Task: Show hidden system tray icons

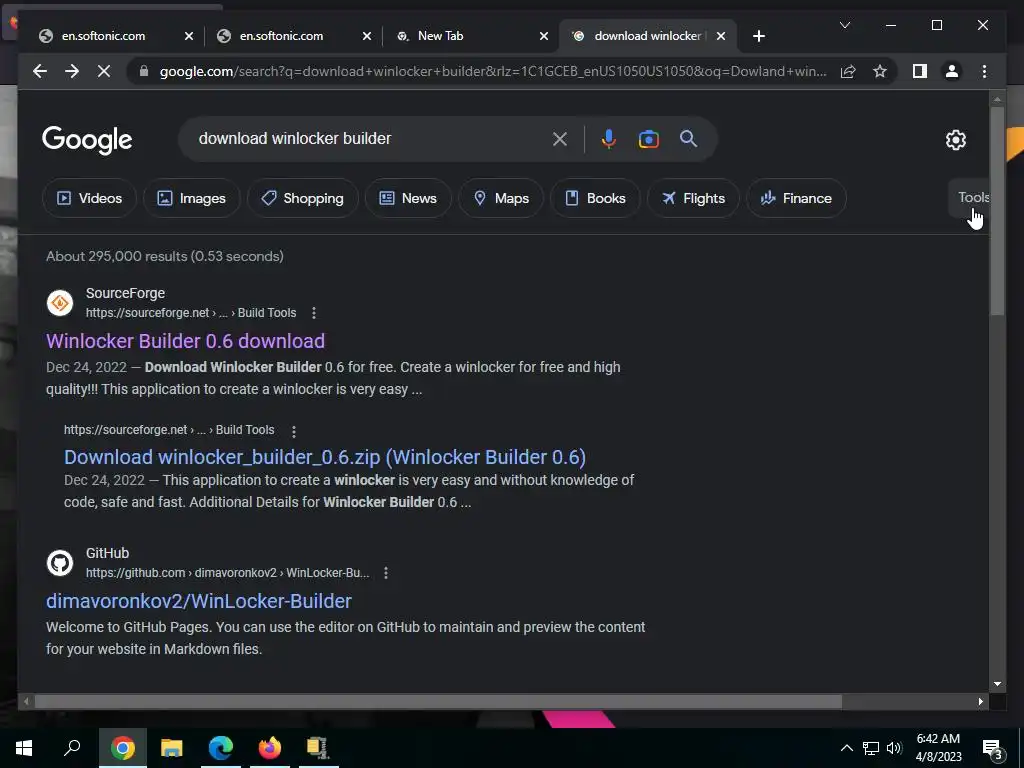Action: [x=846, y=748]
